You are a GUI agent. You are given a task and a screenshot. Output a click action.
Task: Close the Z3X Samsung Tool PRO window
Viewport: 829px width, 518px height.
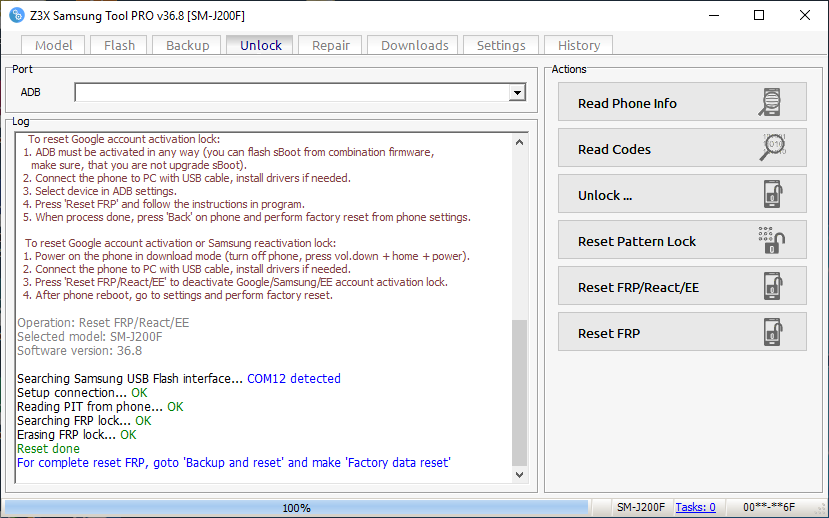(805, 15)
